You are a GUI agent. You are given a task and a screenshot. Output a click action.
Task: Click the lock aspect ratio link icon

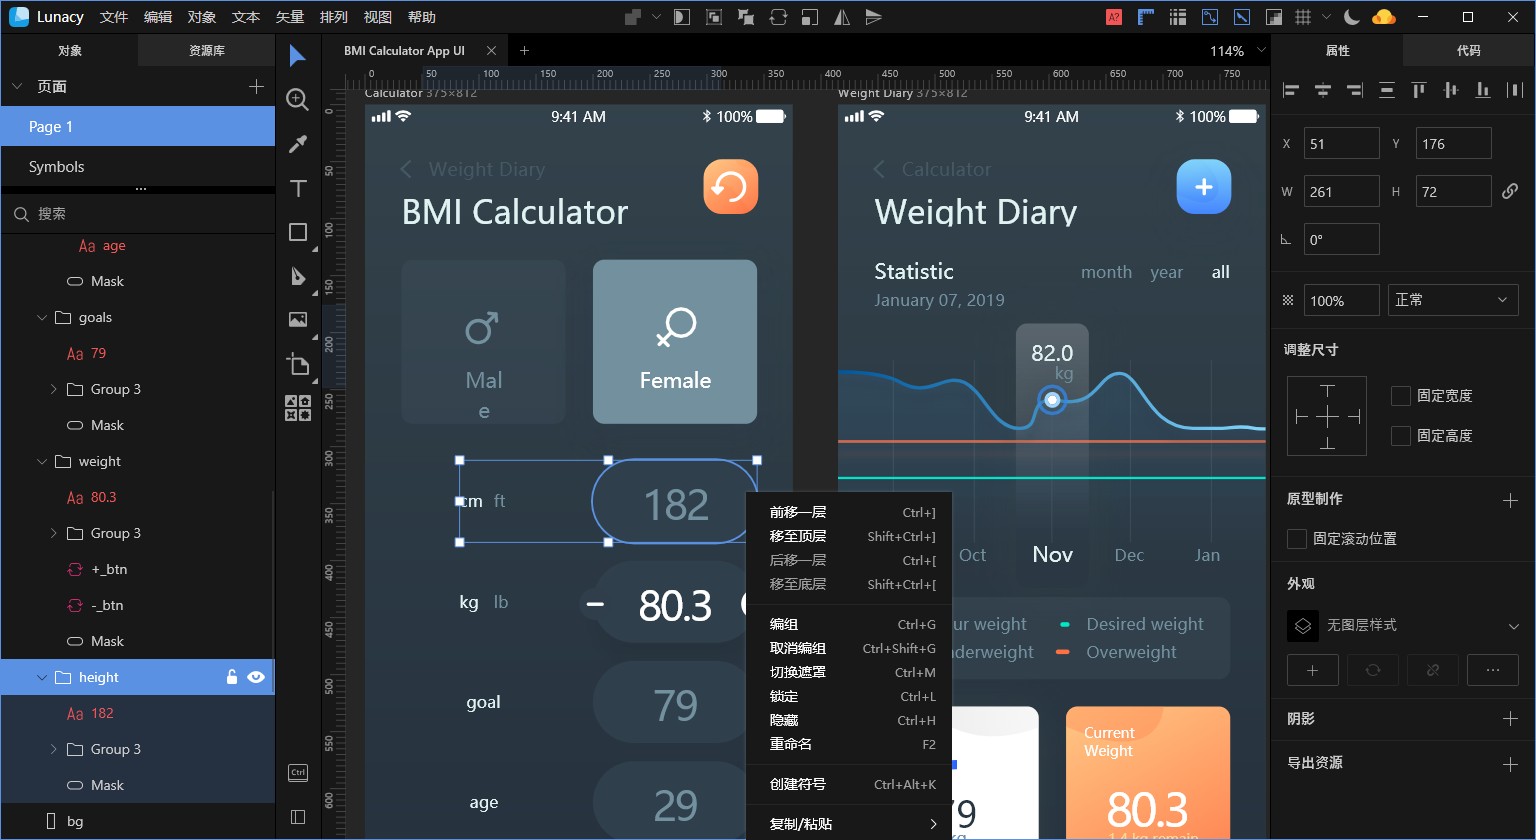pos(1510,191)
